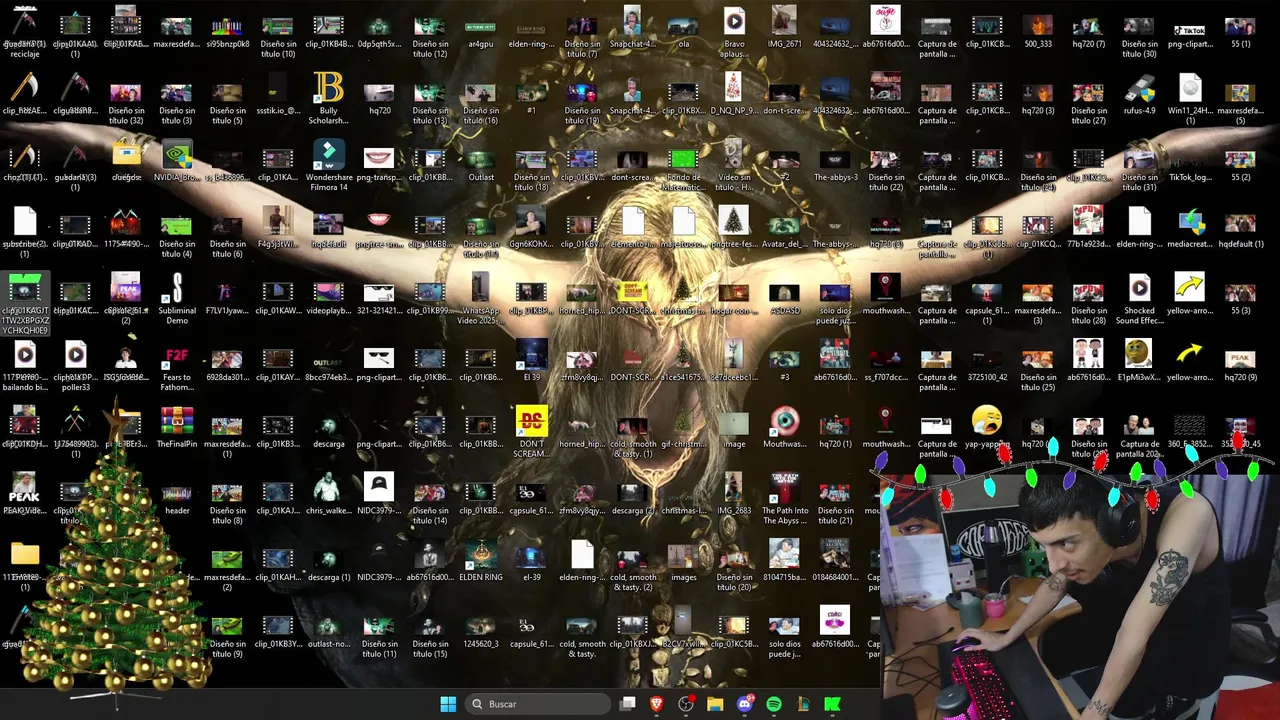Select the TheFinalPin desktop icon
The image size is (1280, 720).
[x=177, y=426]
